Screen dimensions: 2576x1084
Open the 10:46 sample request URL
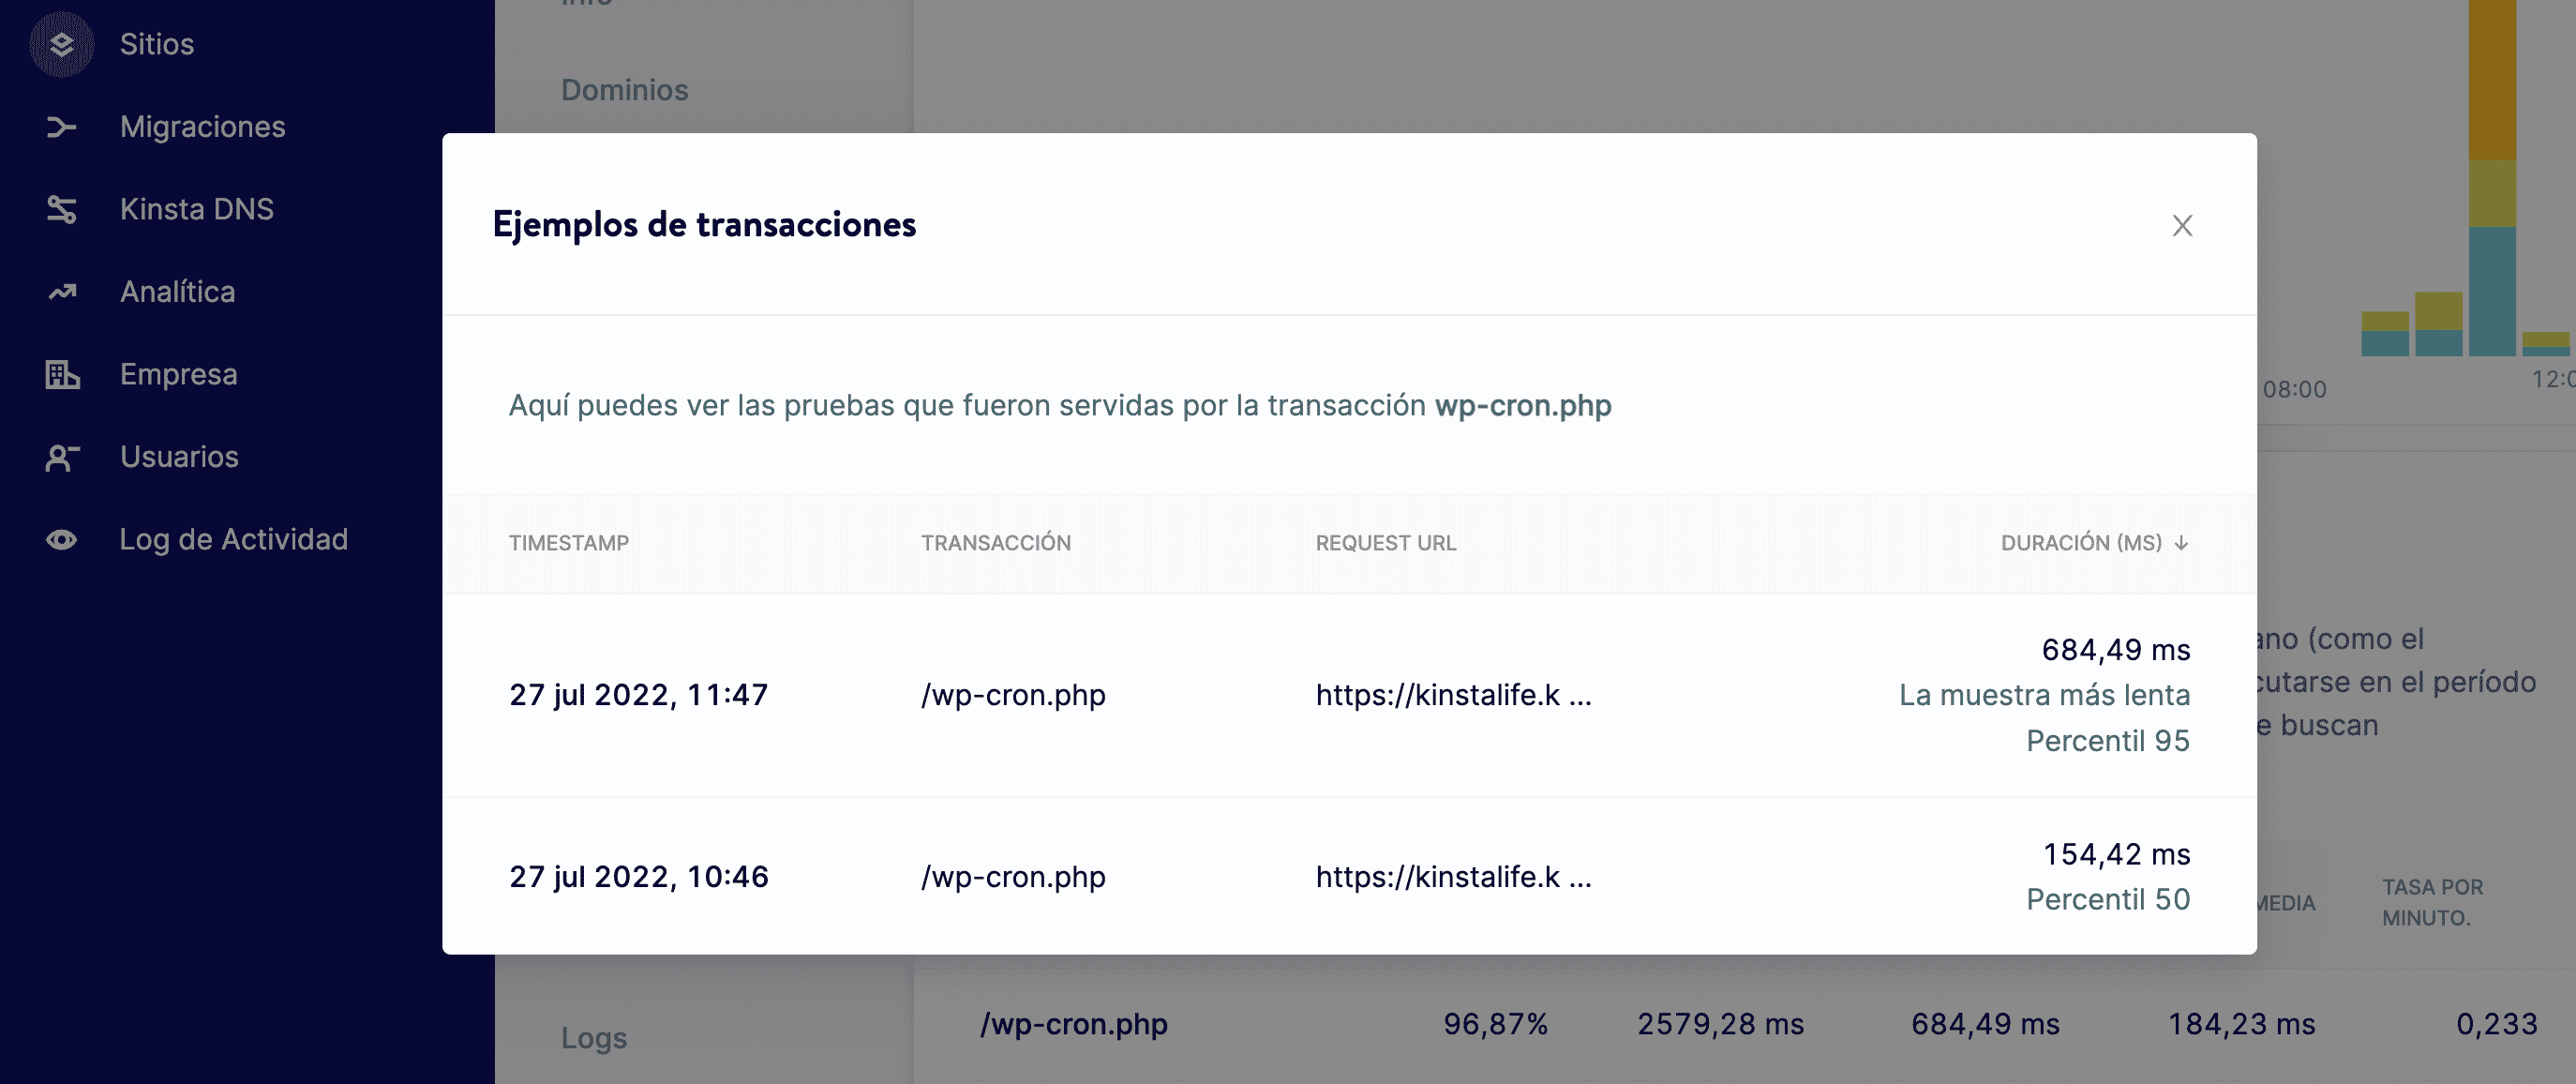coord(1452,877)
